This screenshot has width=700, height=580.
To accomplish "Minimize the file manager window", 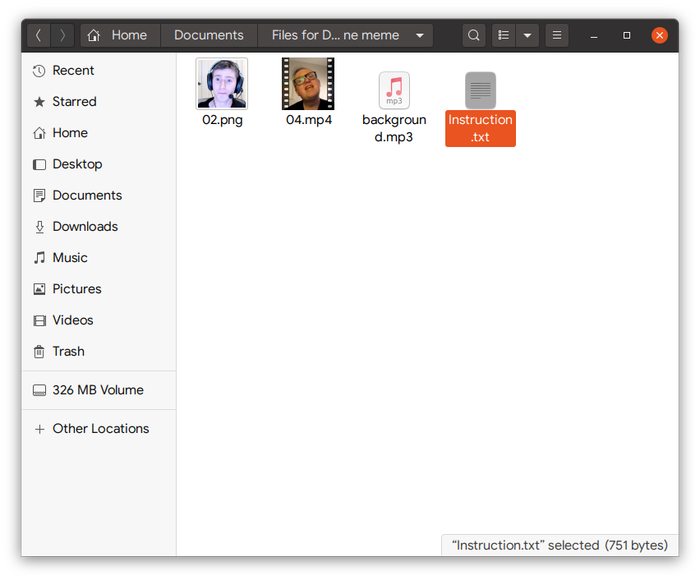I will tap(594, 36).
